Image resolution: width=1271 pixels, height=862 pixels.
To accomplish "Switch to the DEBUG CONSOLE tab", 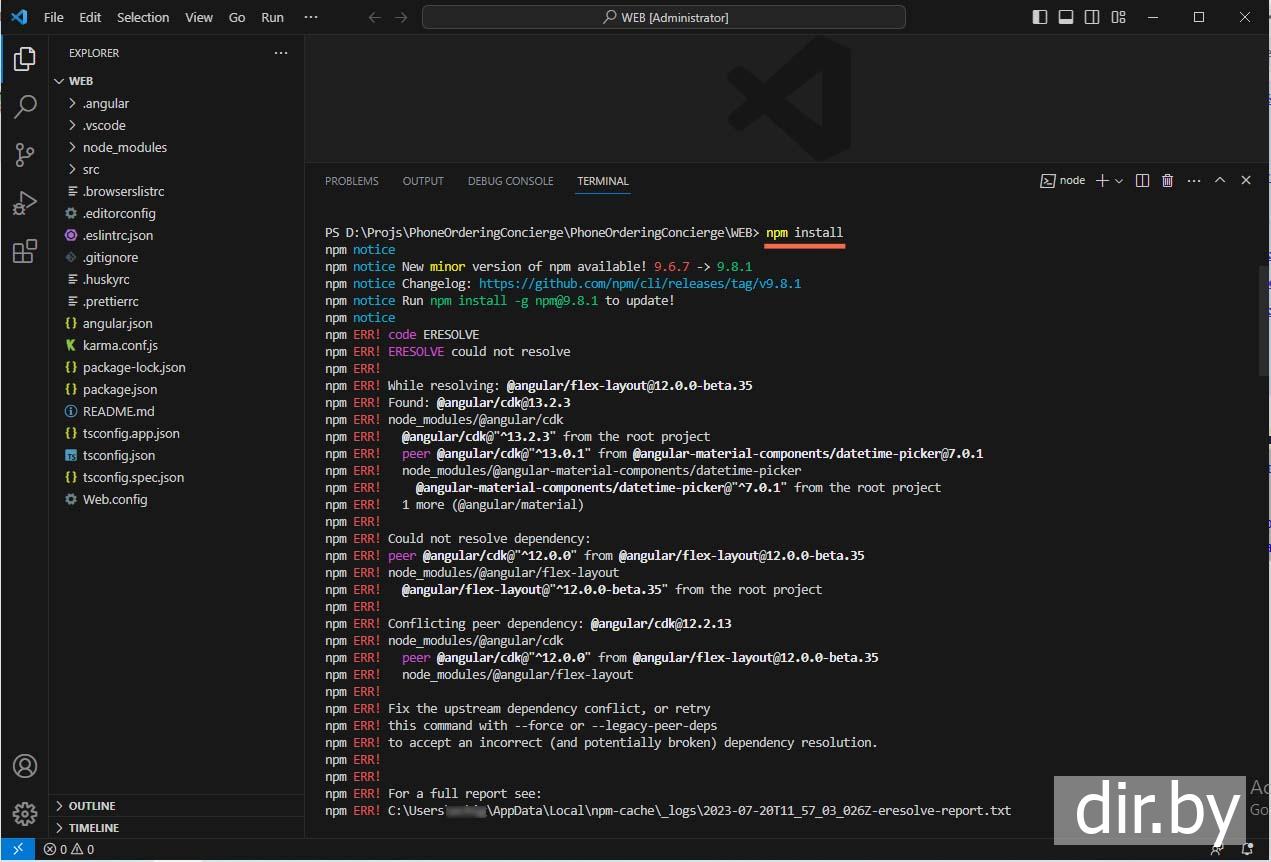I will (x=510, y=181).
